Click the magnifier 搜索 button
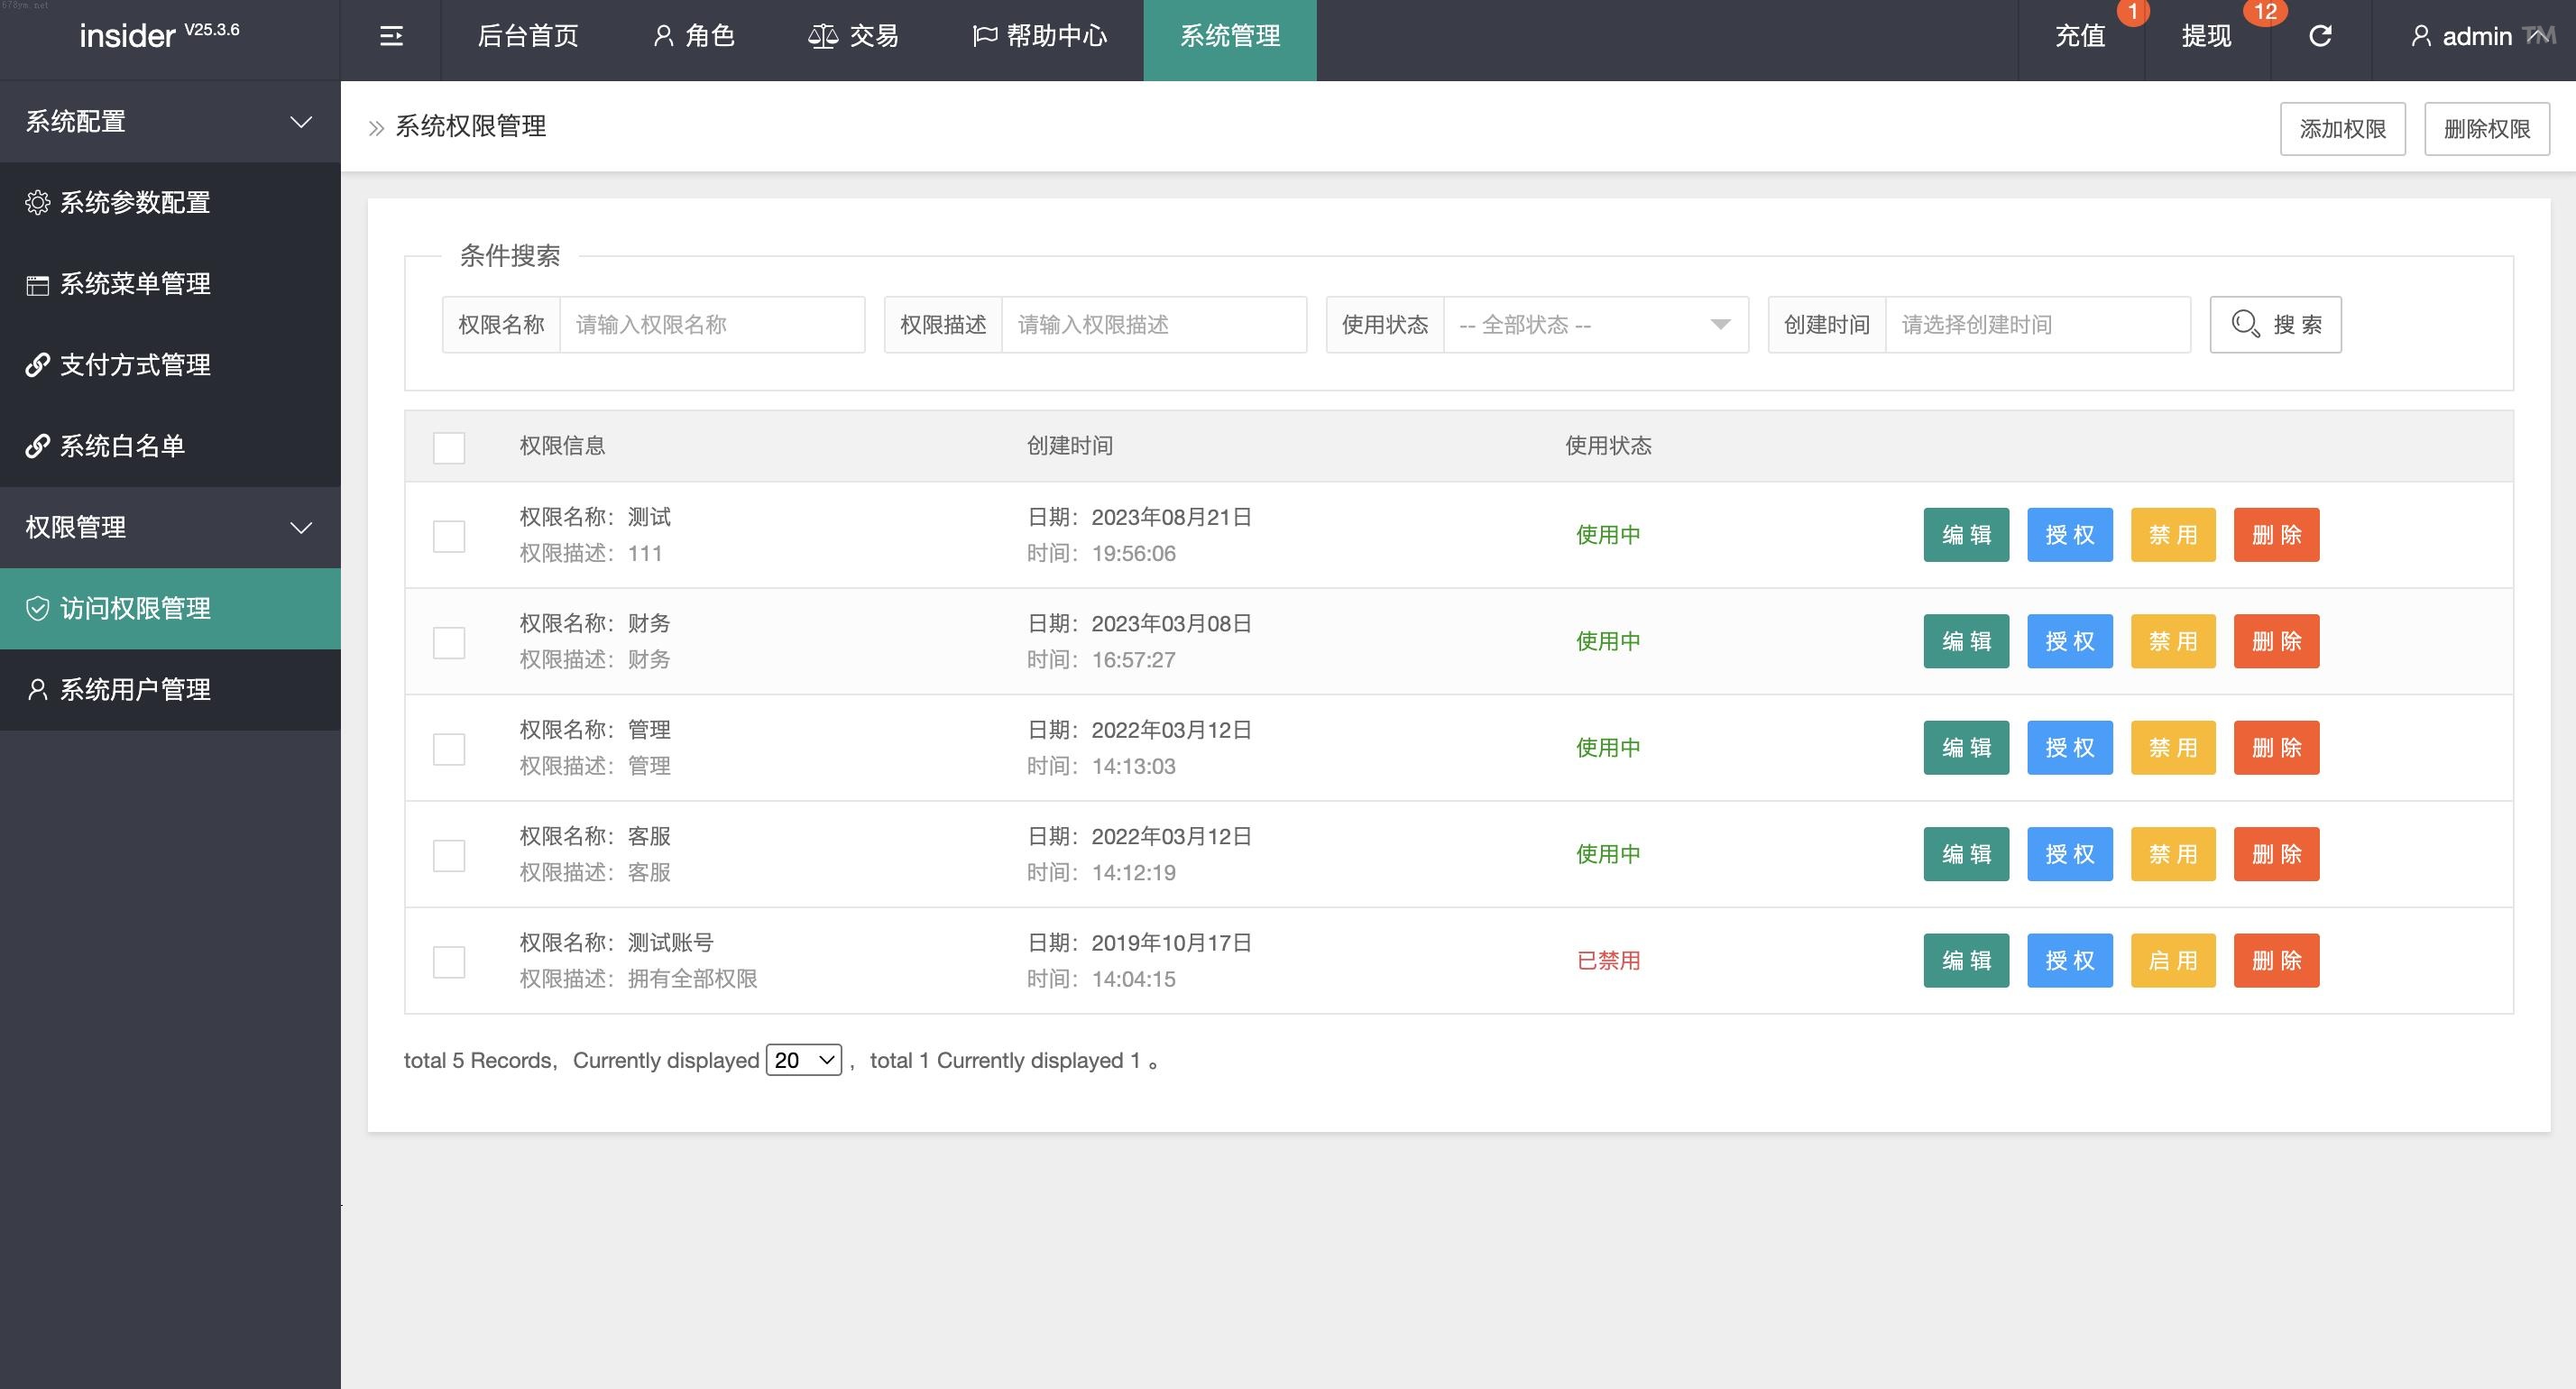The height and width of the screenshot is (1389, 2576). point(2275,325)
